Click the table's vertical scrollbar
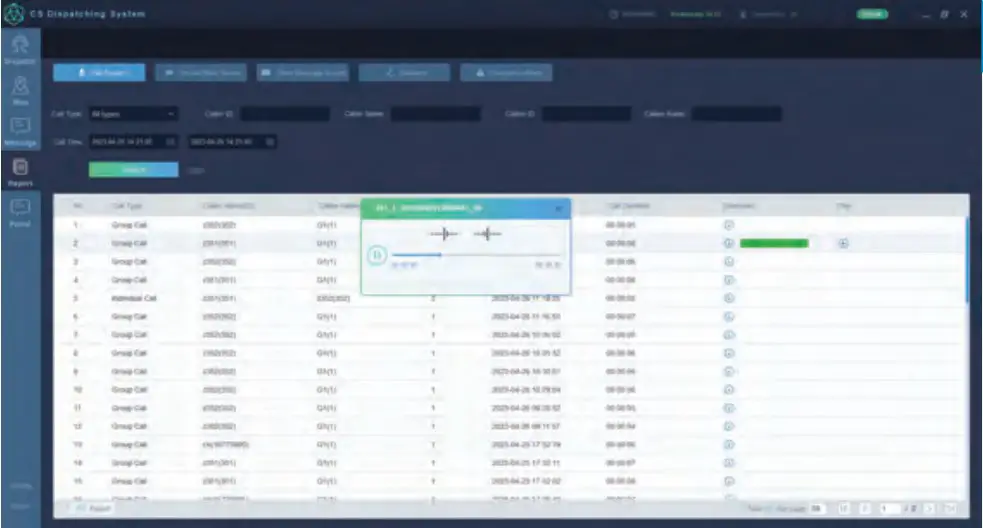The image size is (983, 528). click(967, 260)
